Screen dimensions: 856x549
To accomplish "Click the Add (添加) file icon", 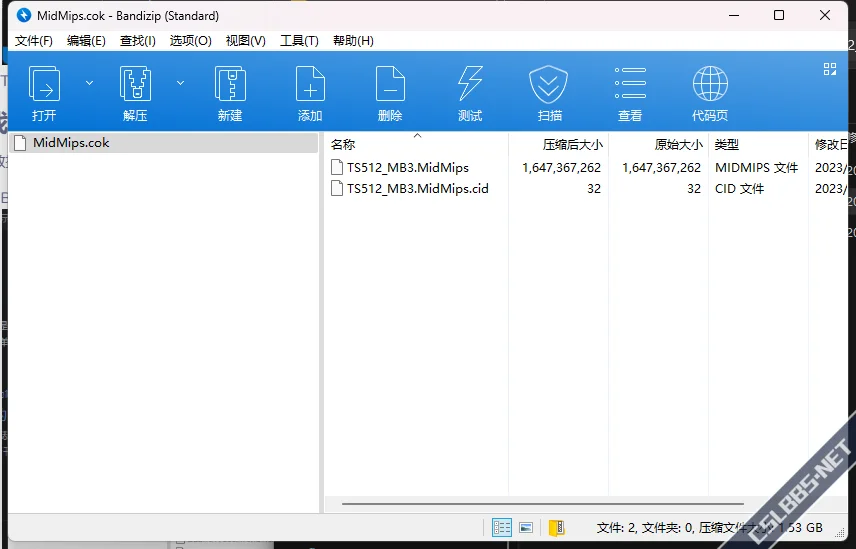I will [310, 84].
